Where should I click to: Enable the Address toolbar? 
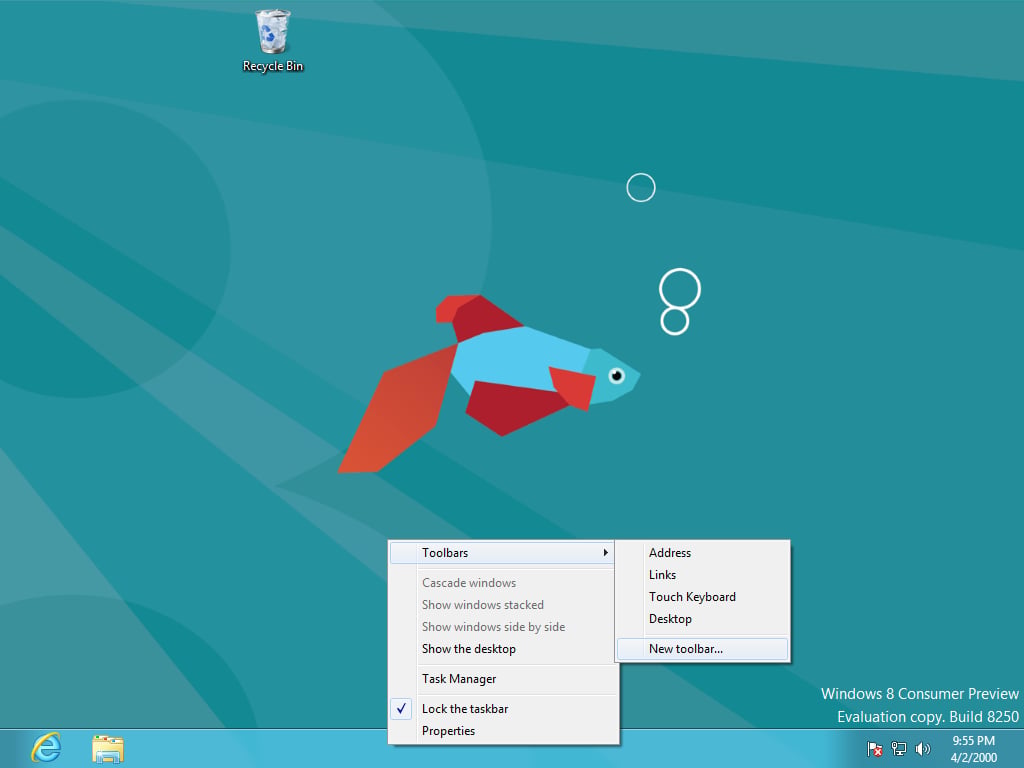coord(702,552)
